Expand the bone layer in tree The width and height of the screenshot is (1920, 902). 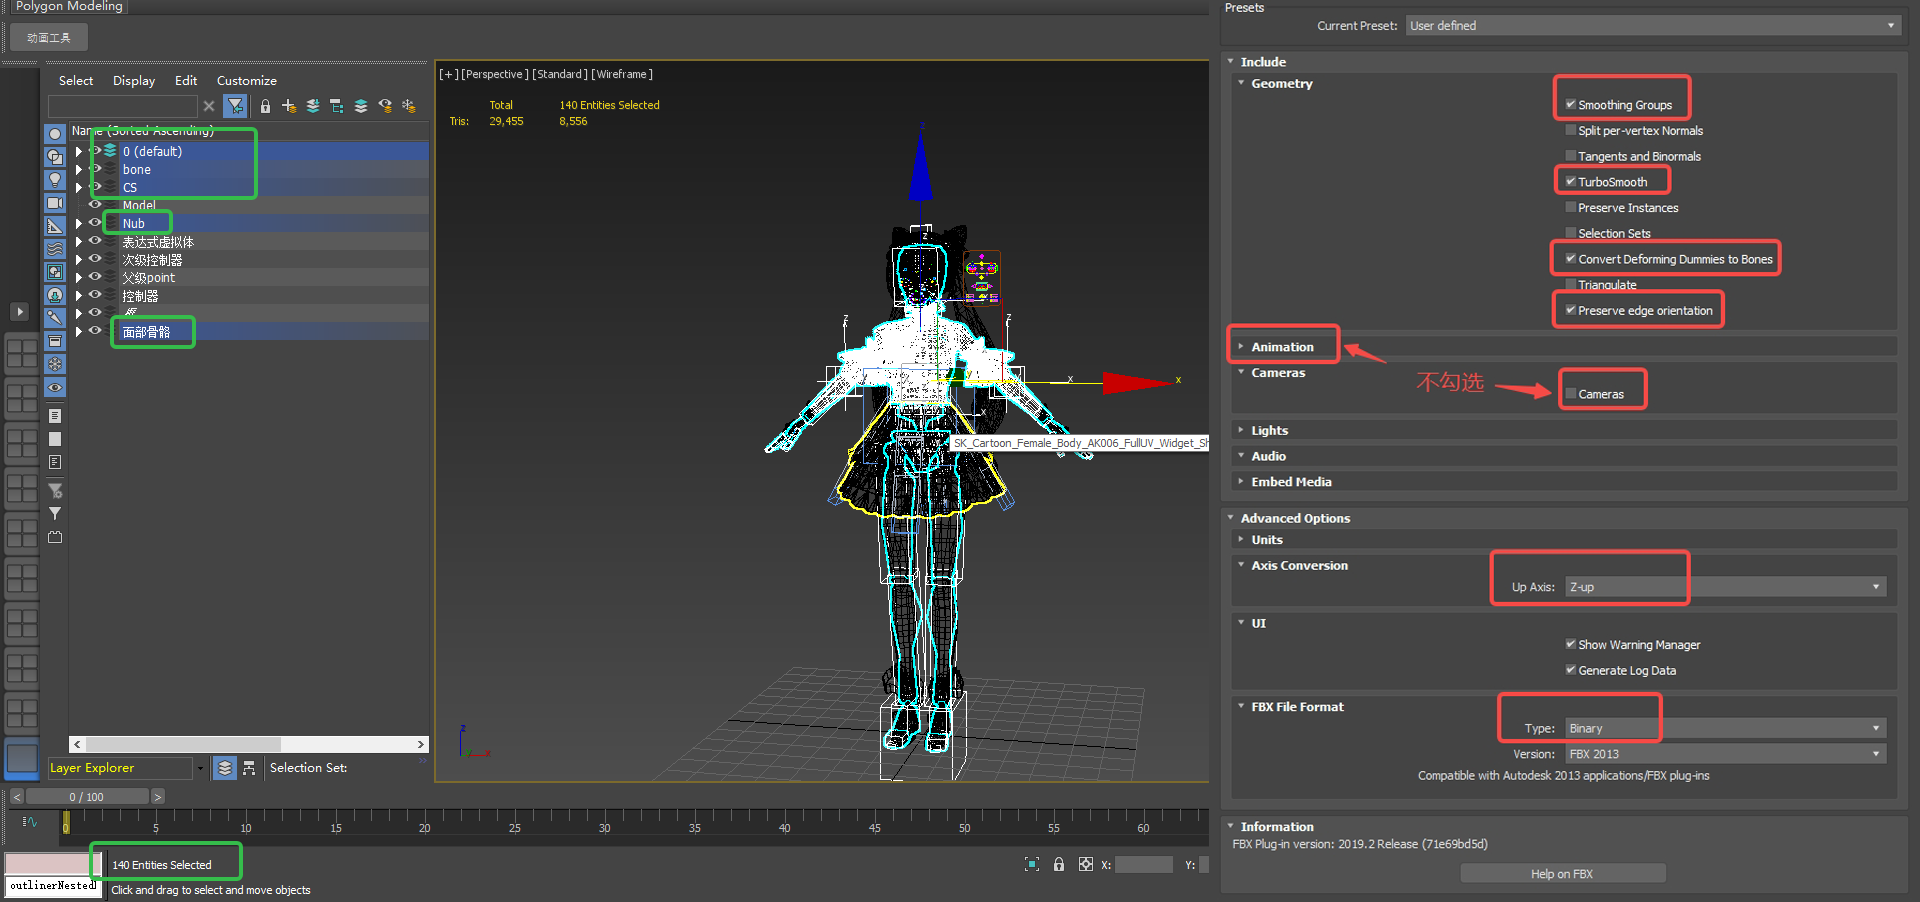click(x=79, y=170)
